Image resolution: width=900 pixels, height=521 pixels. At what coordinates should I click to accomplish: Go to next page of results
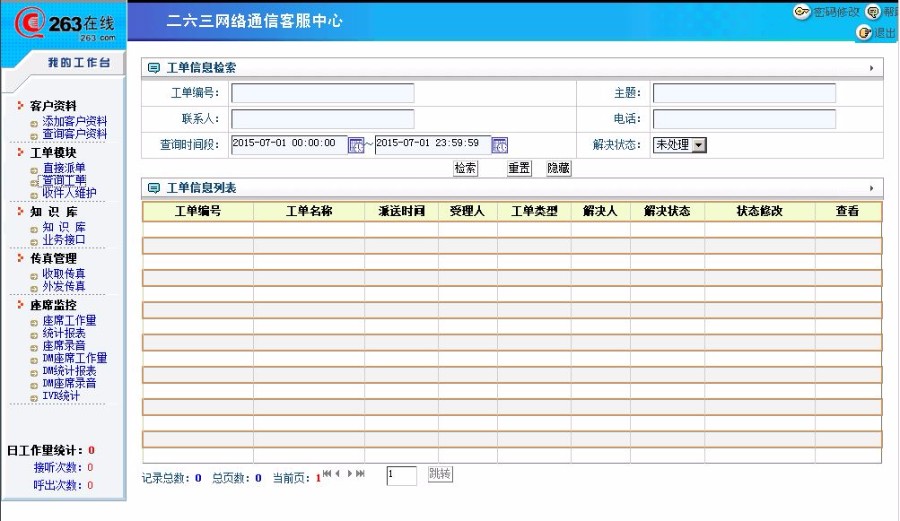tap(350, 473)
